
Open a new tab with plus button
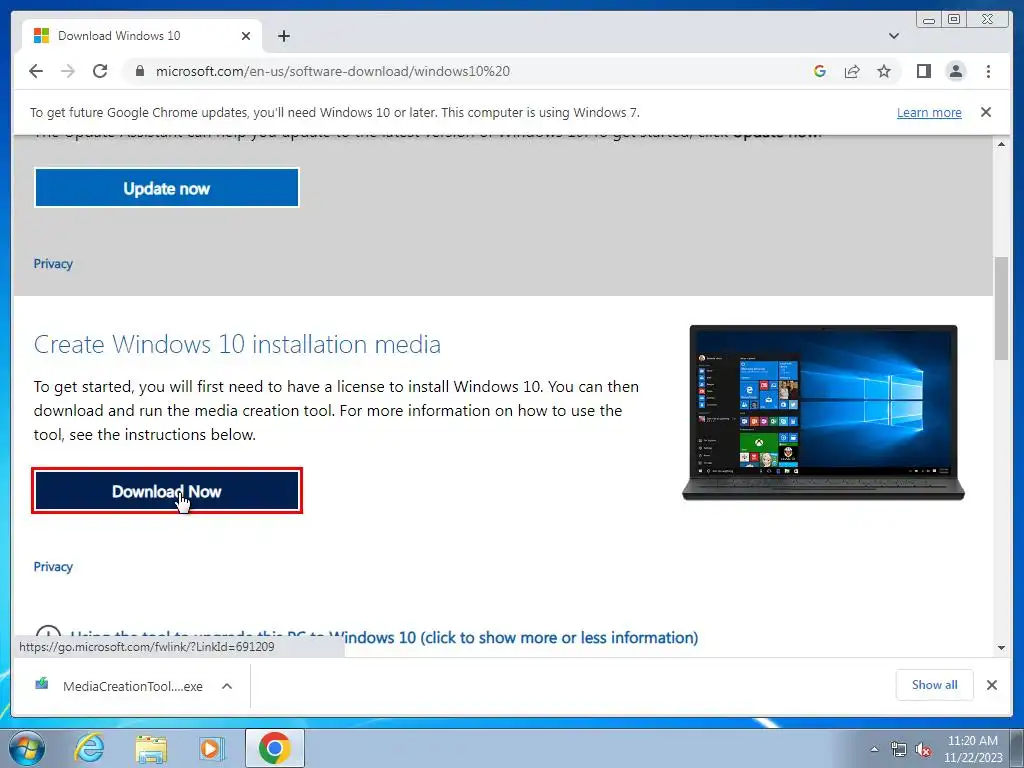pyautogui.click(x=283, y=36)
